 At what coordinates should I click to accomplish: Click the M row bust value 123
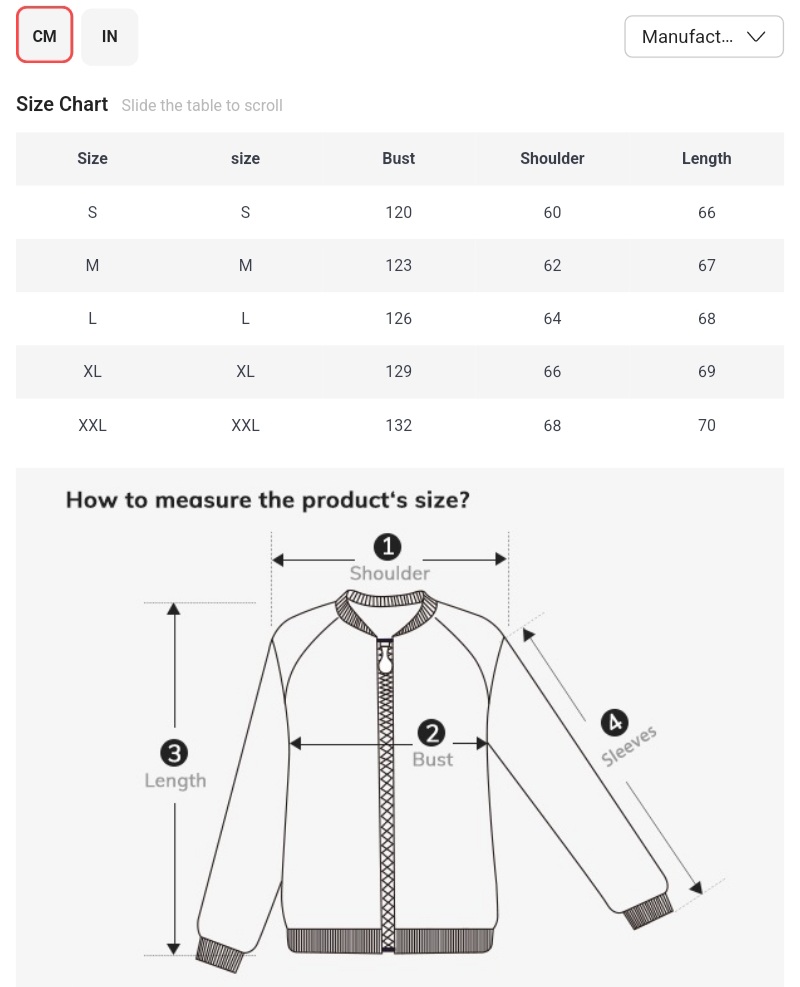398,265
